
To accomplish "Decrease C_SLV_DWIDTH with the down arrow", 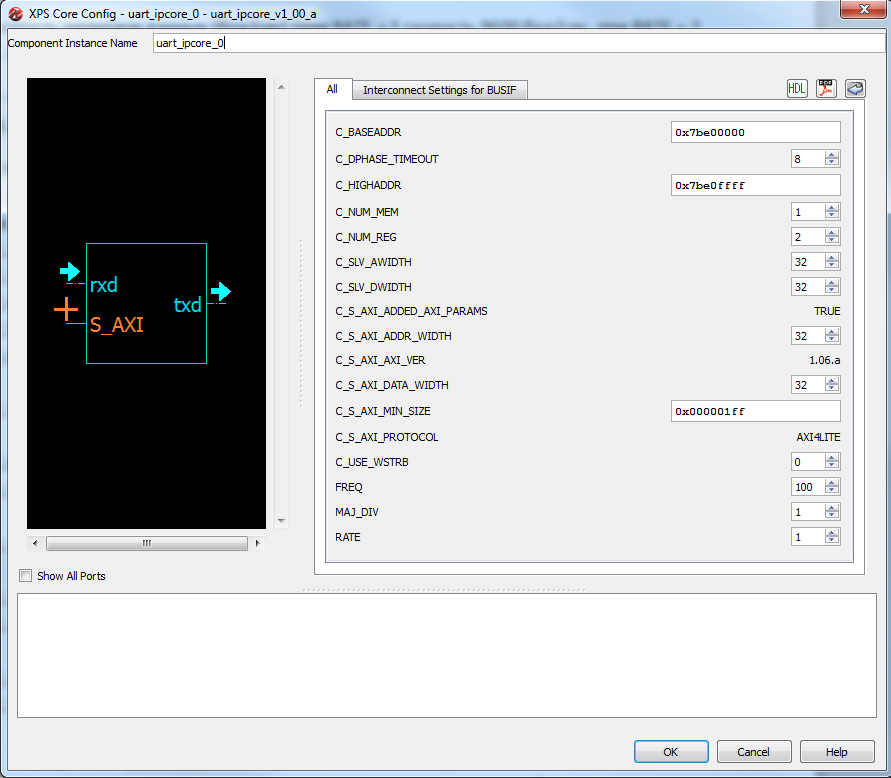I will point(832,290).
